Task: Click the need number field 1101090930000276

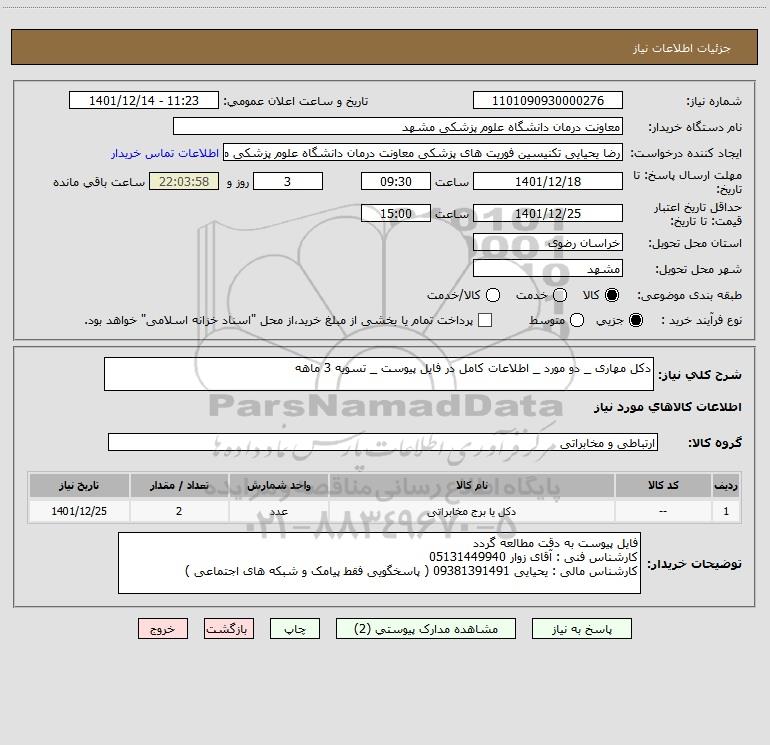Action: [548, 101]
